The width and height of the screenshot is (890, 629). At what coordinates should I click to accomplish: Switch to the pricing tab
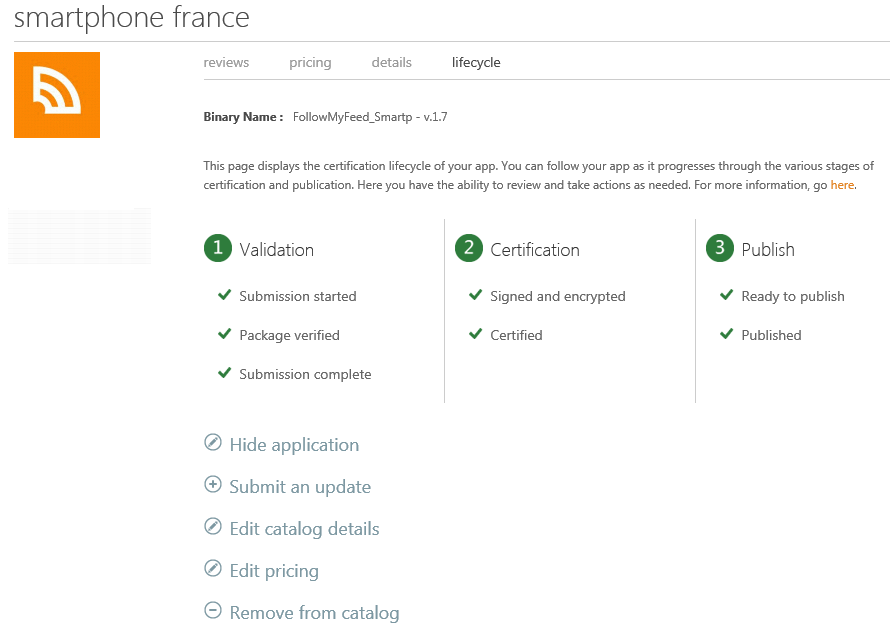[310, 62]
